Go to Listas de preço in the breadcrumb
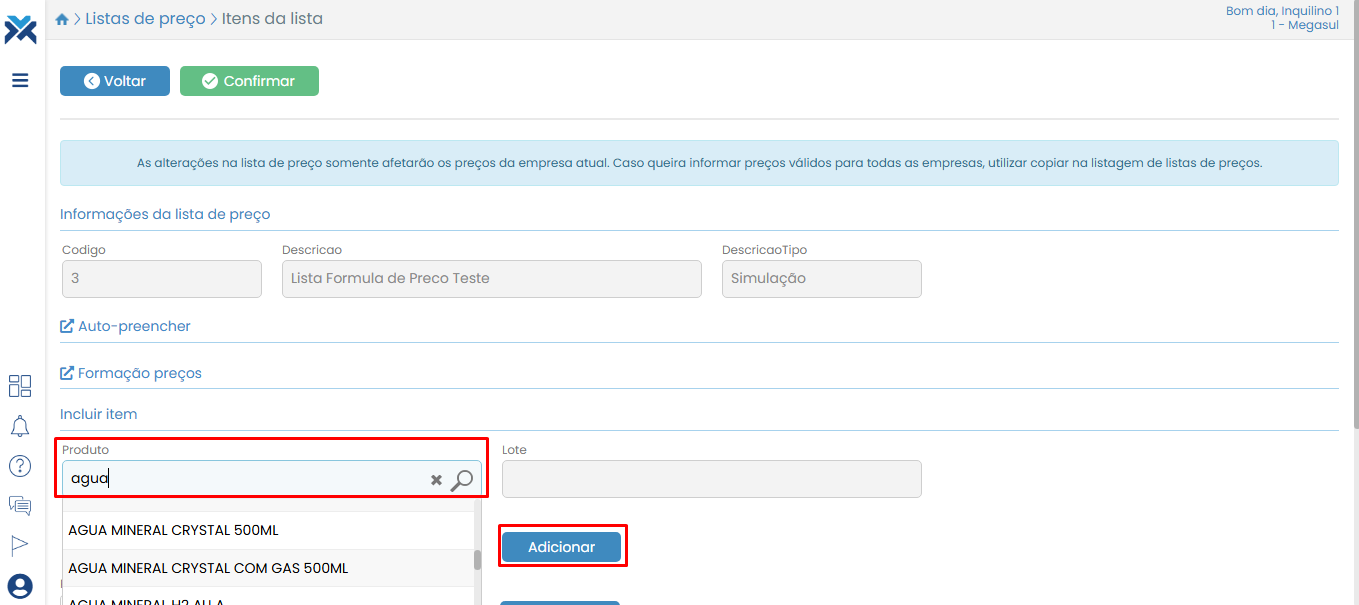 click(x=145, y=19)
